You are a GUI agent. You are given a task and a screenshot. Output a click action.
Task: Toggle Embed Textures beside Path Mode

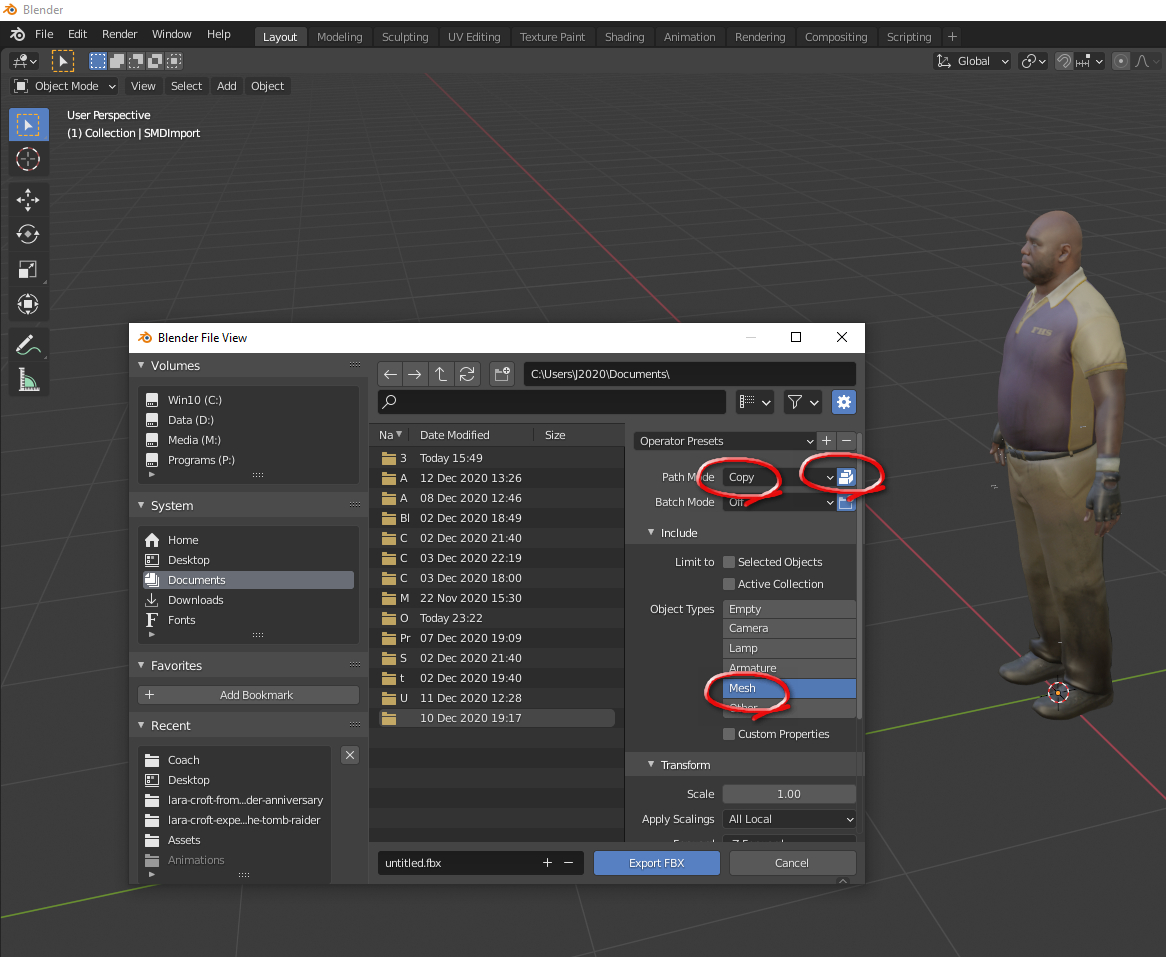coord(845,477)
